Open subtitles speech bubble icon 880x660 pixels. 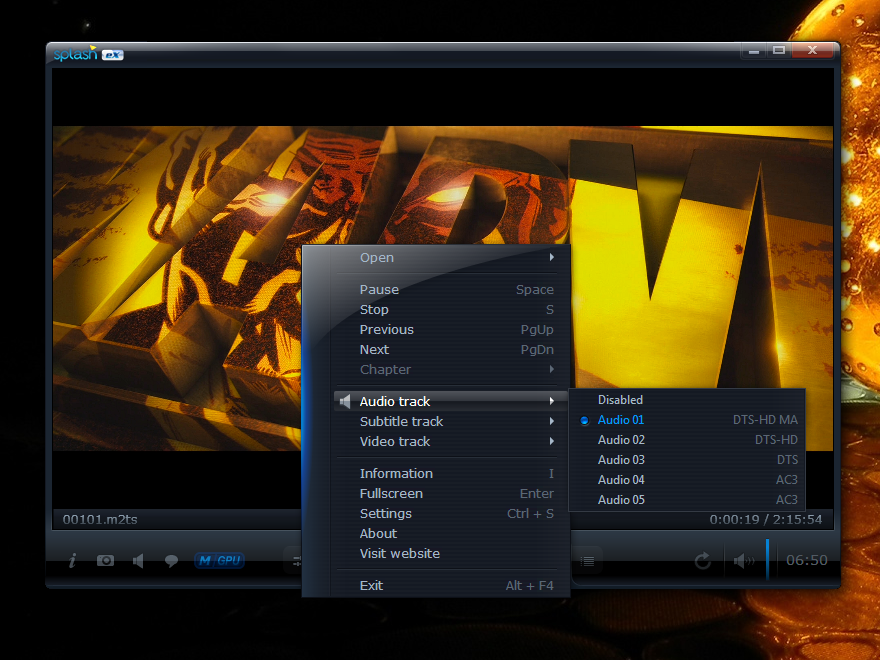(x=171, y=561)
